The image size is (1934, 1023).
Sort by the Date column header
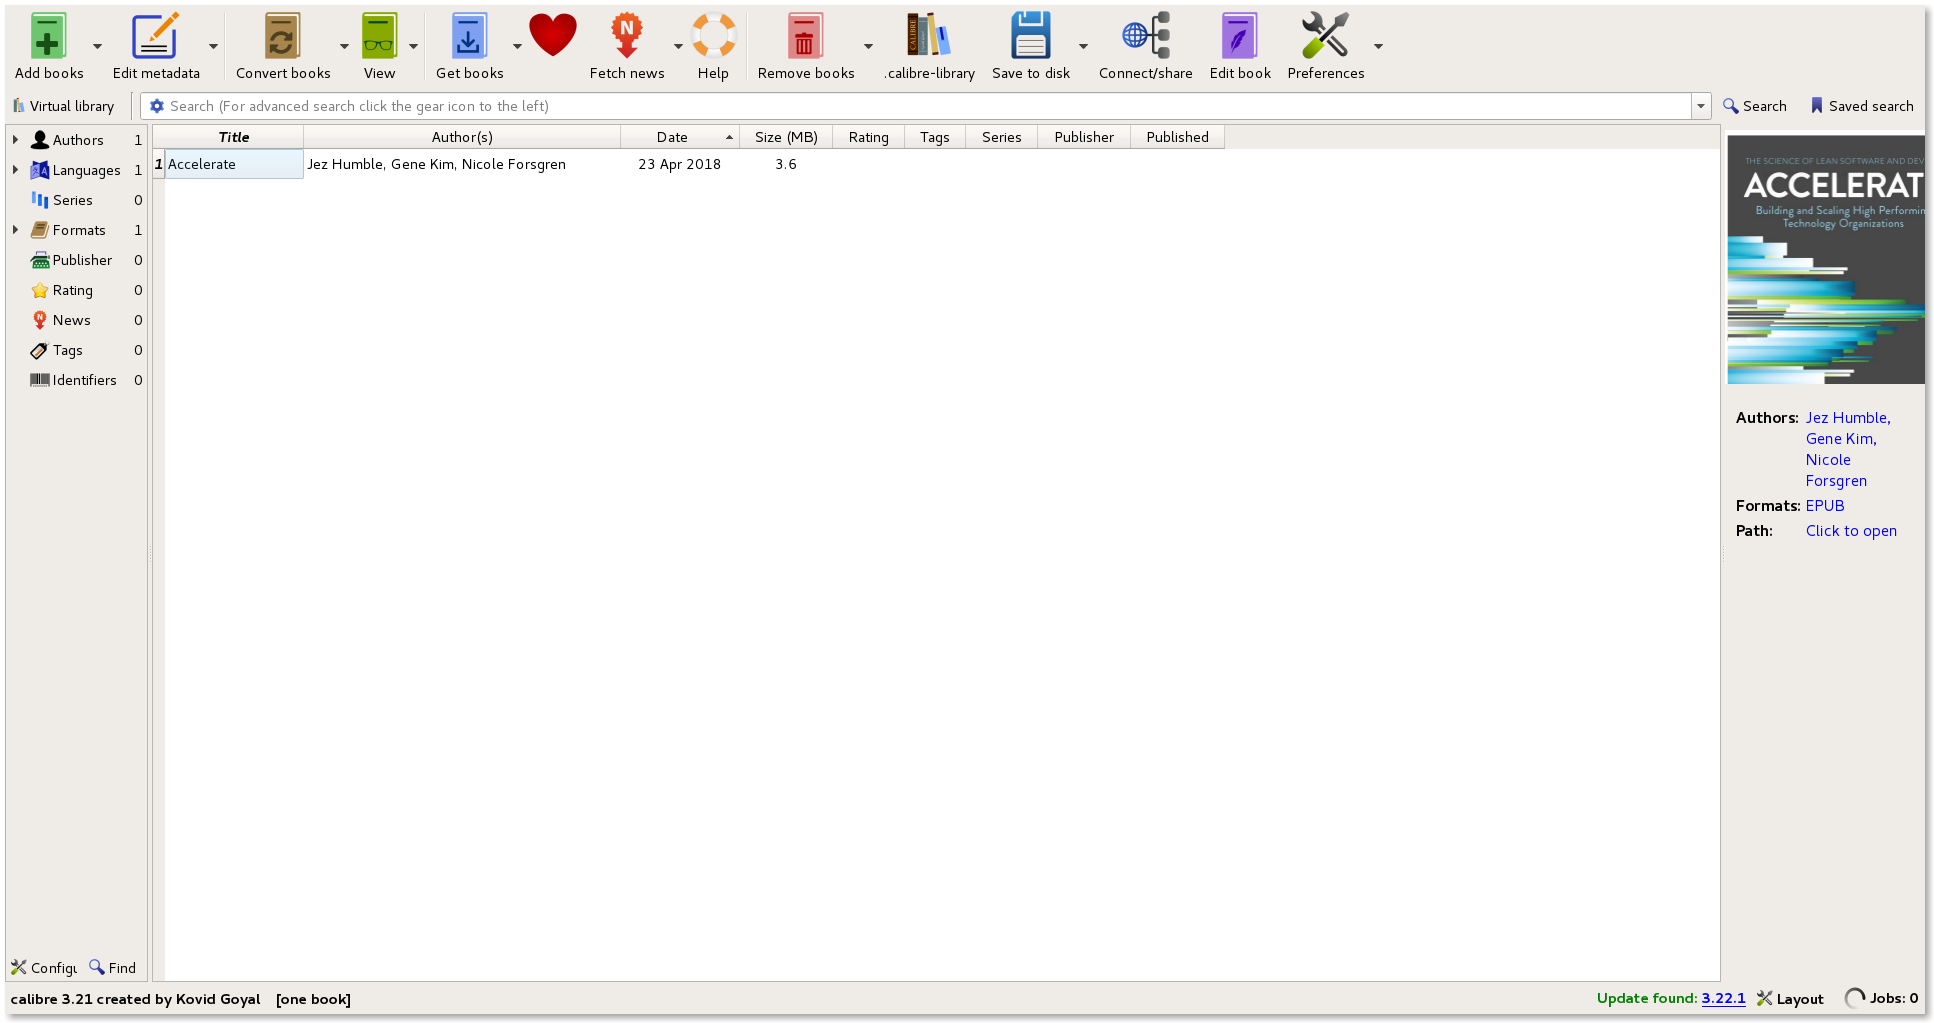pos(680,137)
